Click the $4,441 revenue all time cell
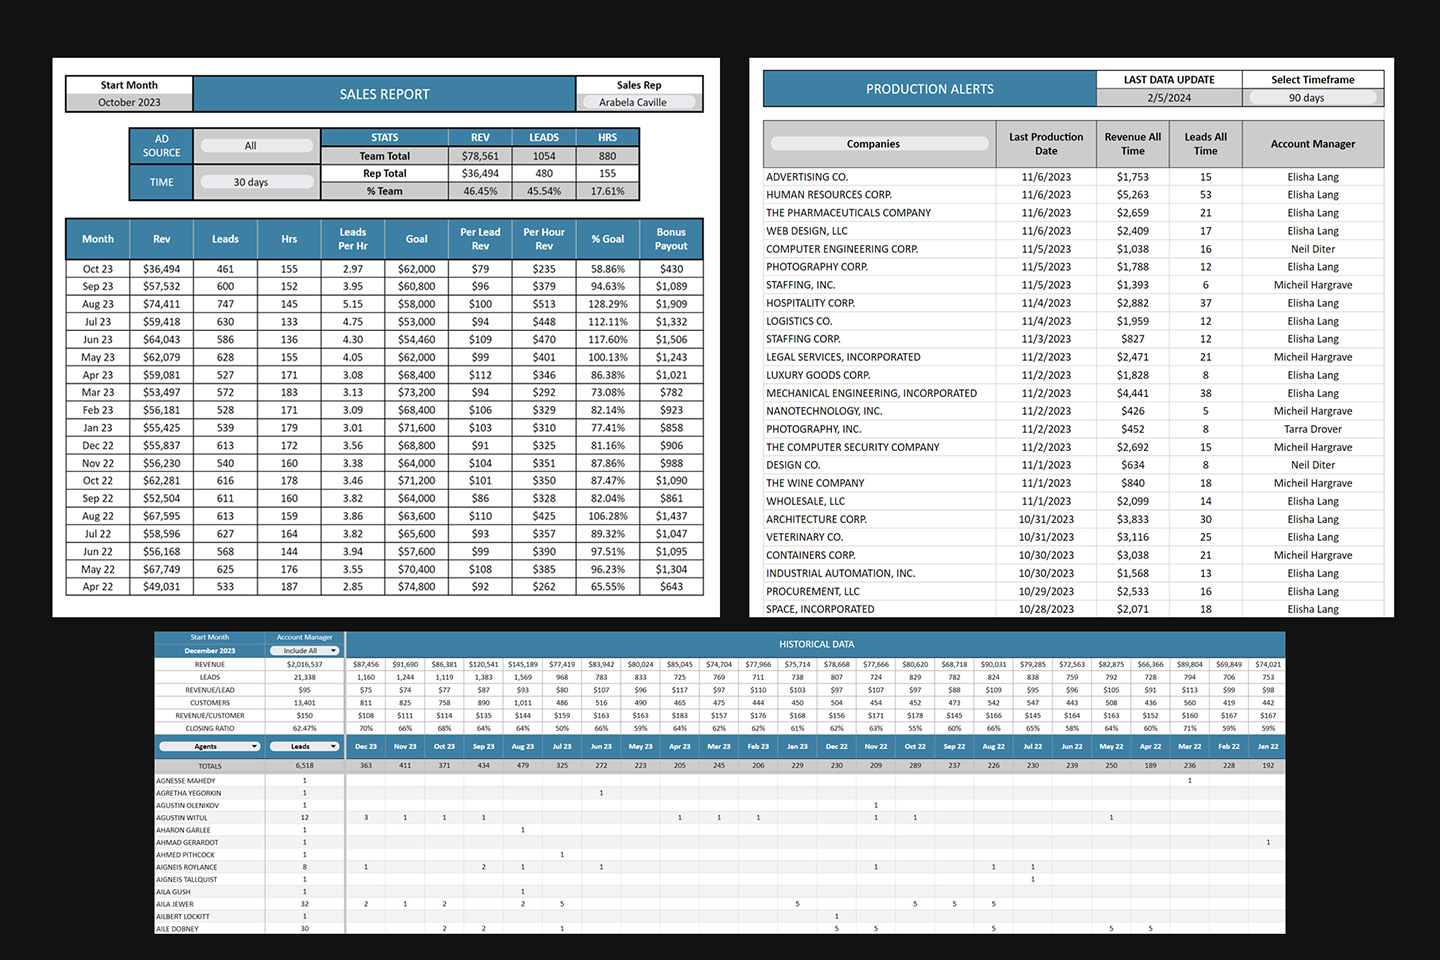 tap(1132, 393)
